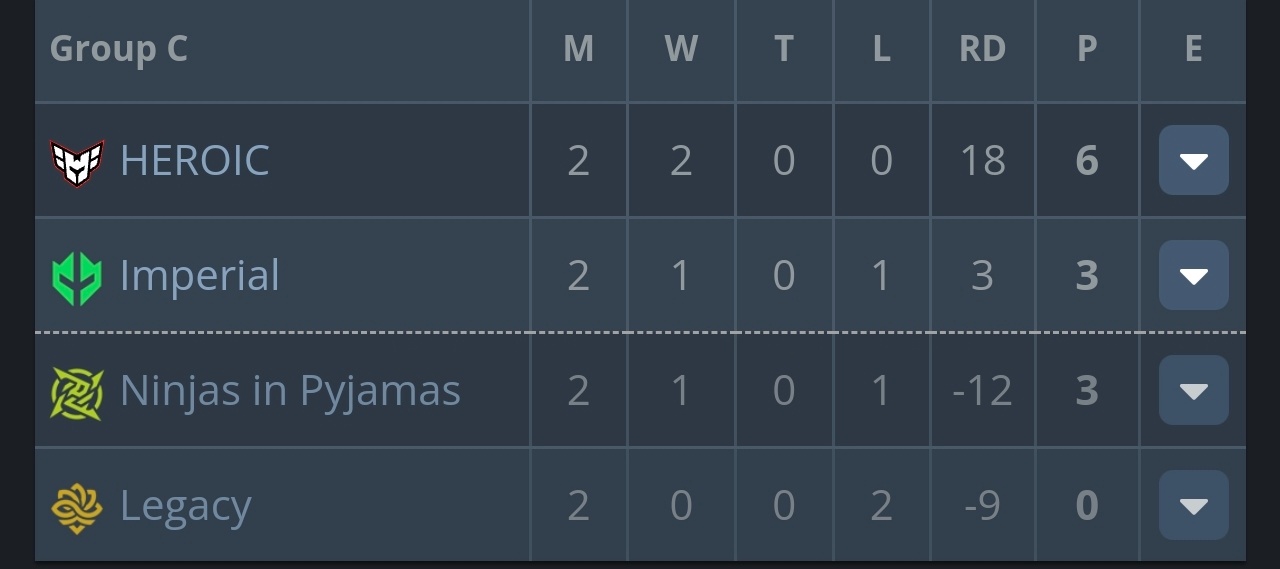
Task: Click the Imperial green logo icon
Action: click(x=77, y=276)
